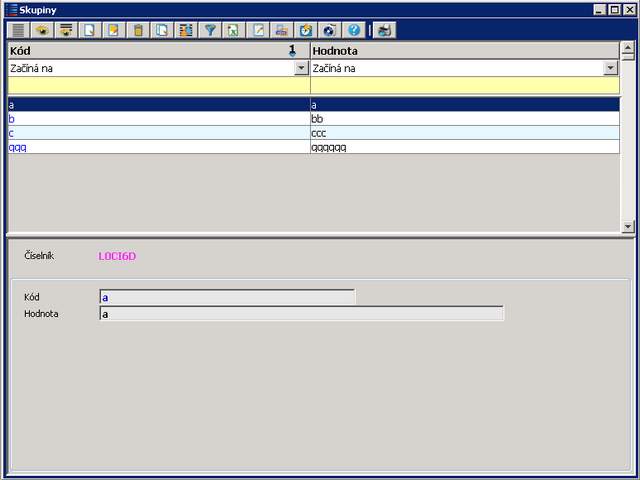This screenshot has width=640, height=480.
Task: Click the grid scrollbar up arrow
Action: (628, 47)
